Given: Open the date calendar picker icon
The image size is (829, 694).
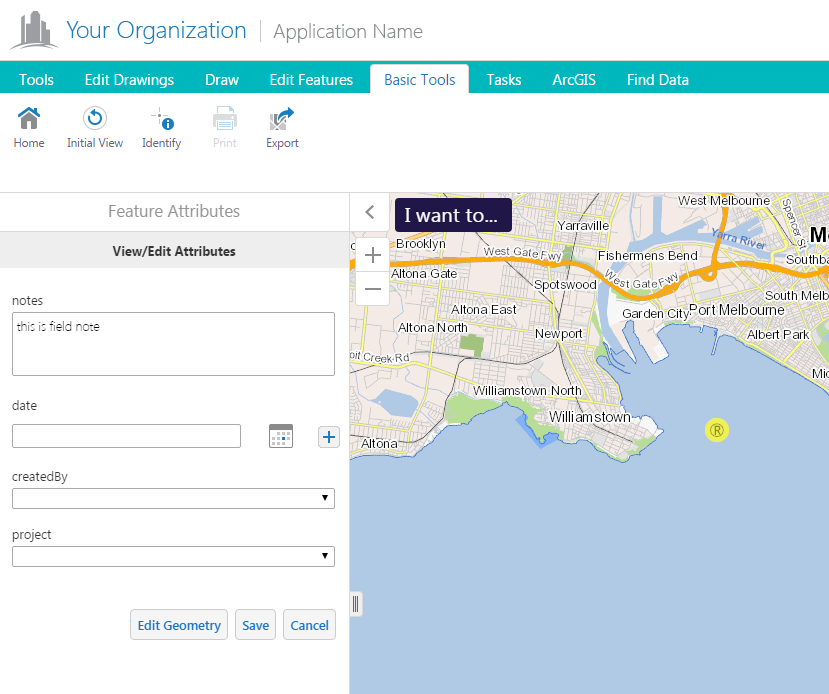Looking at the screenshot, I should coord(281,436).
